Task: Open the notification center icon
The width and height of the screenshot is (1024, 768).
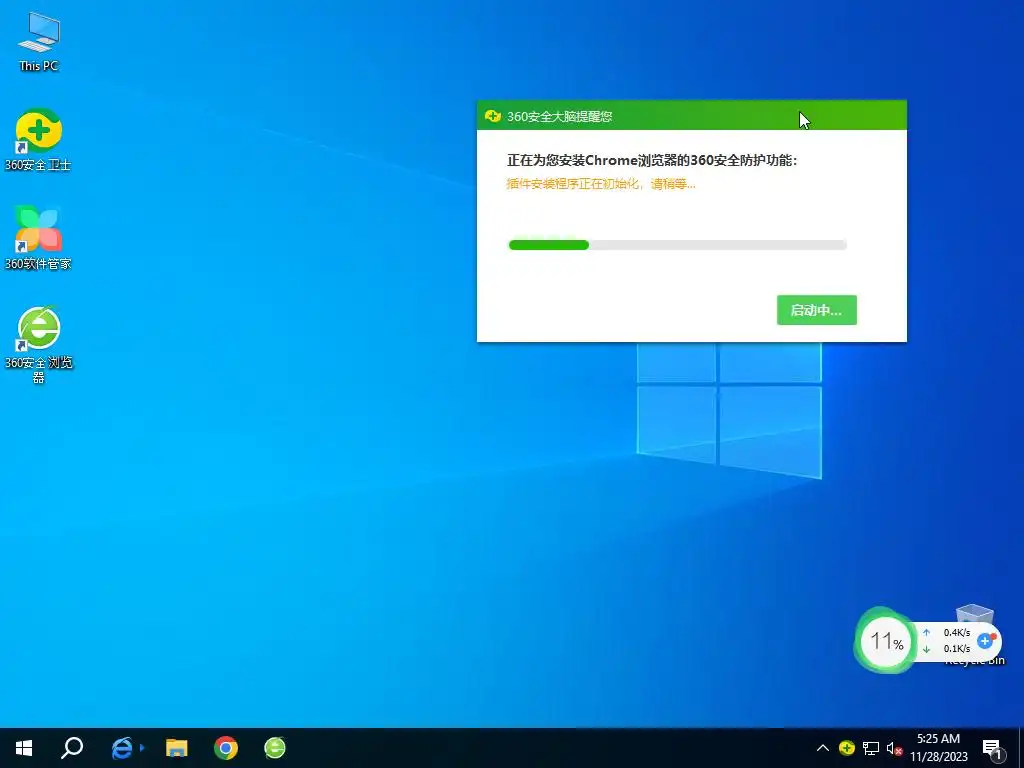Action: (x=992, y=749)
